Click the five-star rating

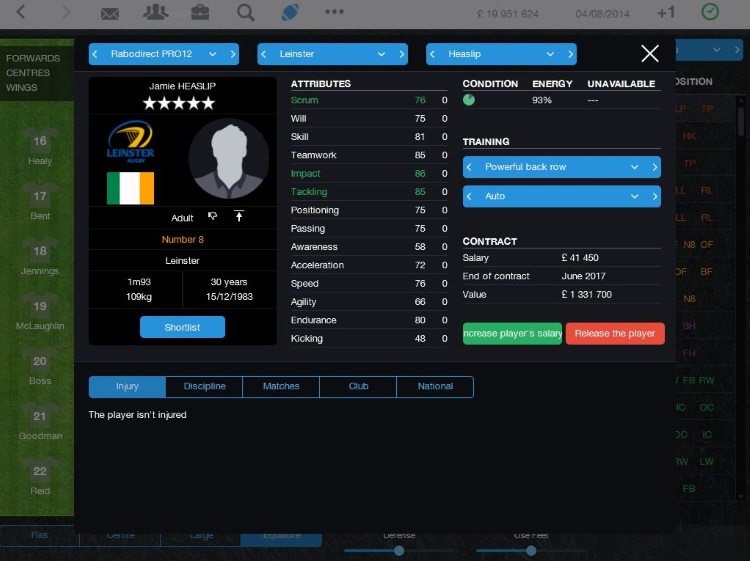[x=179, y=103]
